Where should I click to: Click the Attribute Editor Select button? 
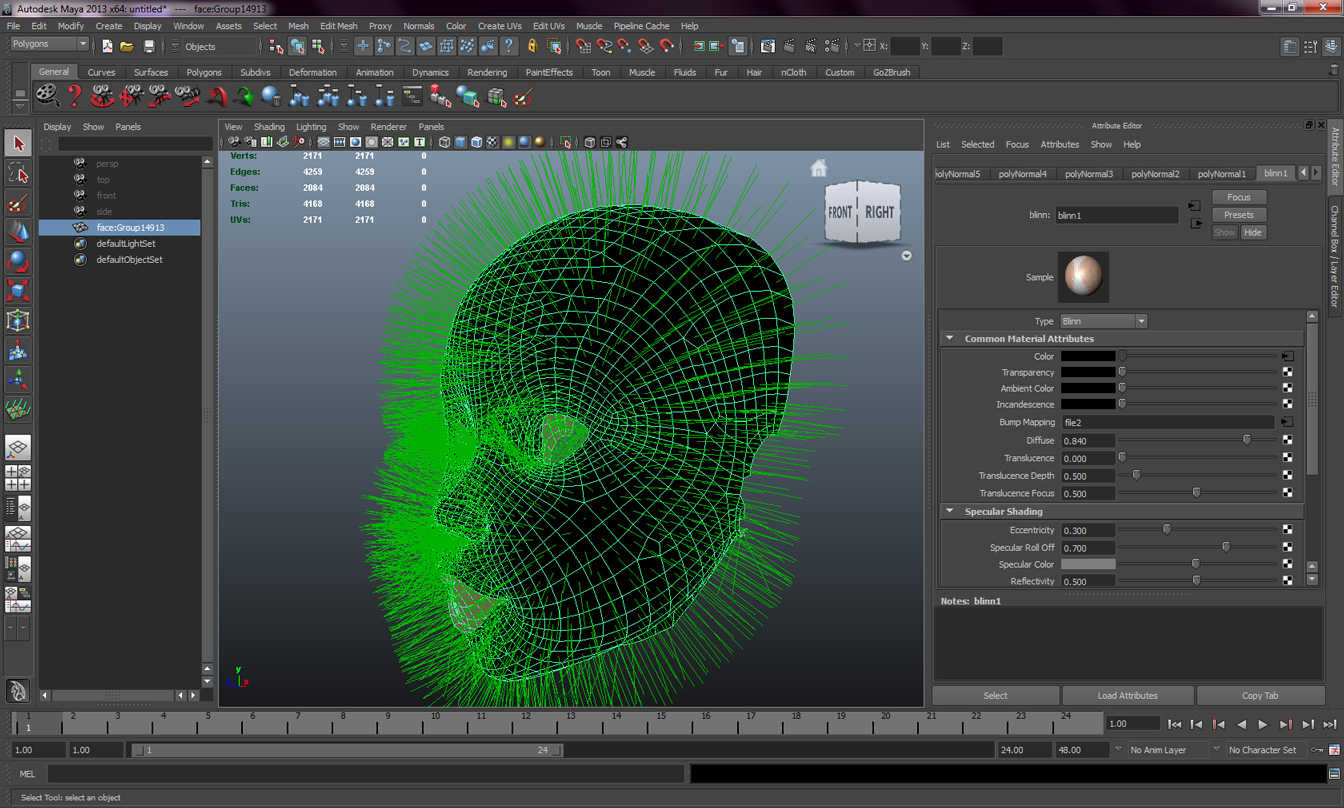pos(995,696)
